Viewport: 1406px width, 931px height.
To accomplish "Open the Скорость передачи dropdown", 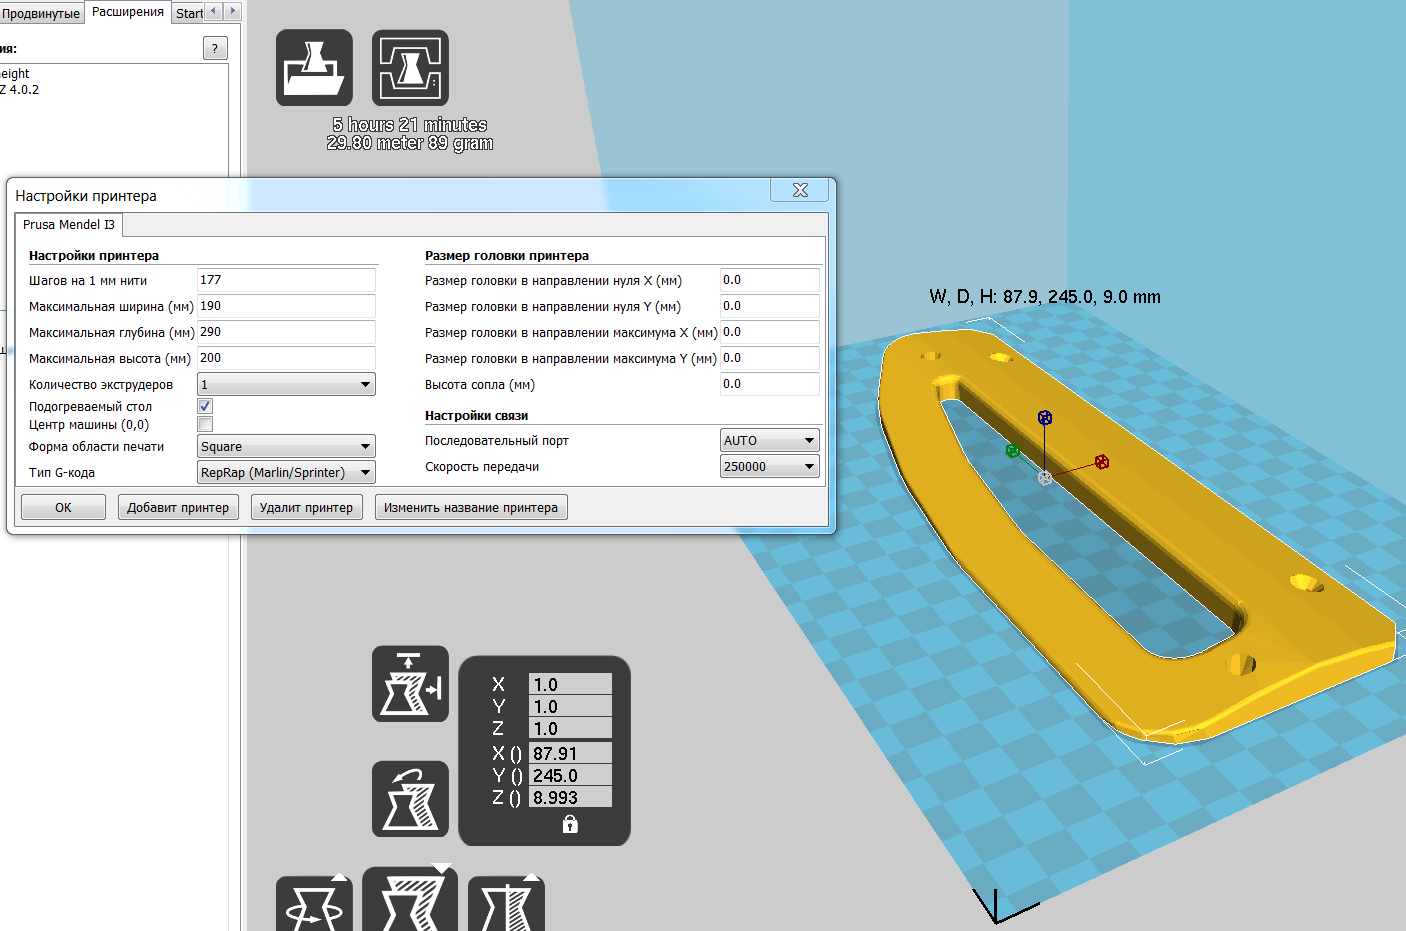I will point(769,467).
